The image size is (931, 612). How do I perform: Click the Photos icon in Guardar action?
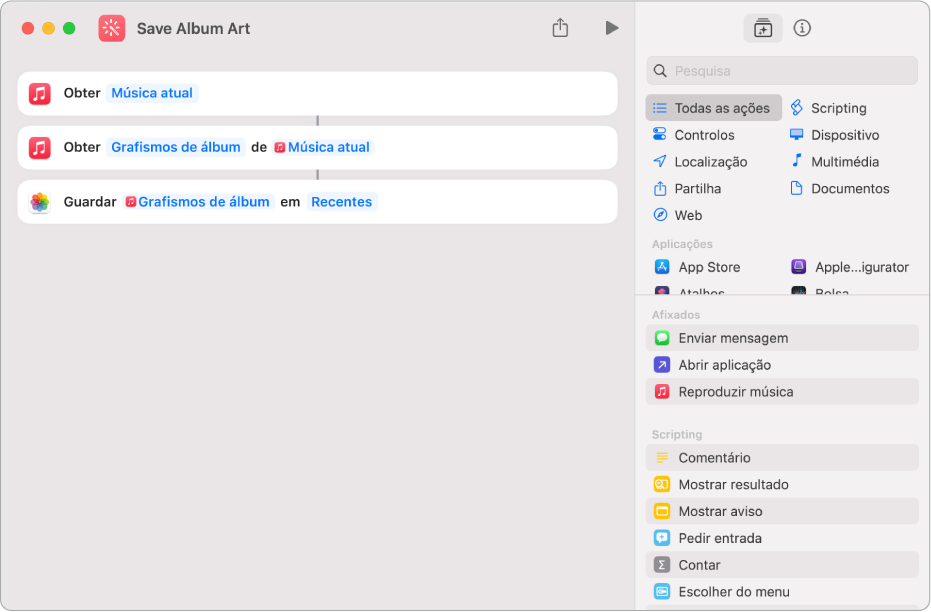coord(40,202)
